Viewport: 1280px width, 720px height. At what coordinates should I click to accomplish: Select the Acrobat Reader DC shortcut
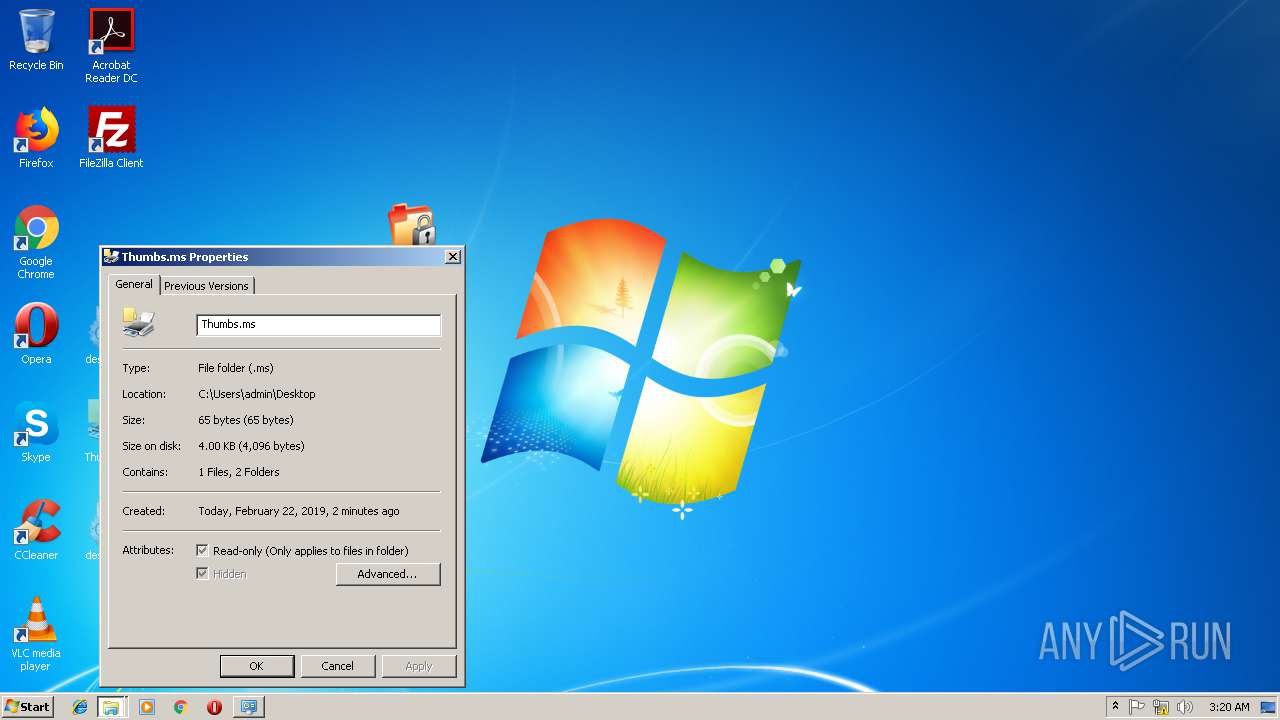coord(111,46)
